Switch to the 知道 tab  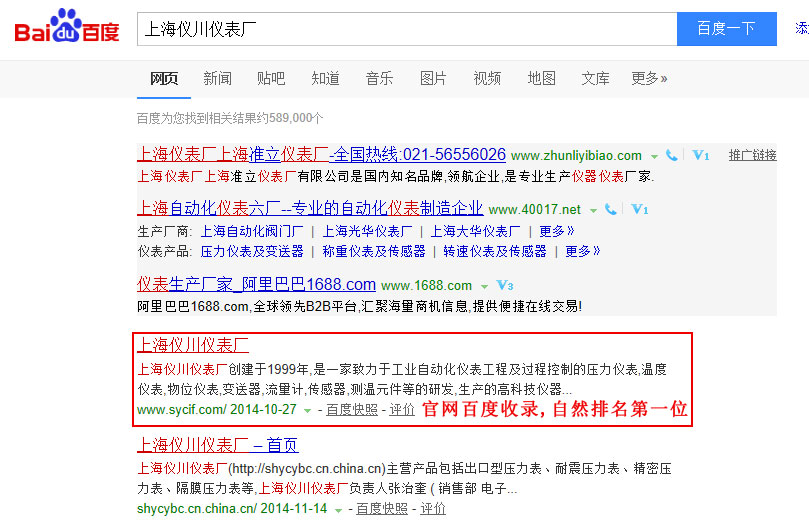[325, 78]
